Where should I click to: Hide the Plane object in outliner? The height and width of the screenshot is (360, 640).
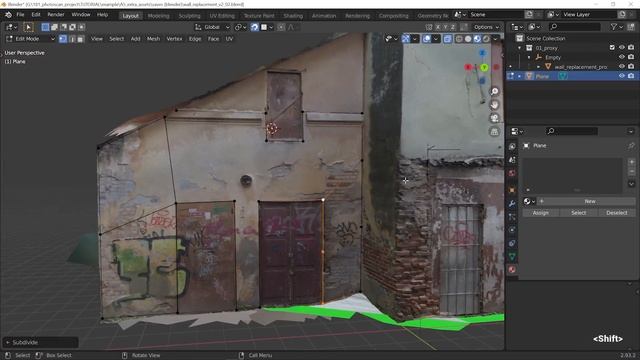622,76
